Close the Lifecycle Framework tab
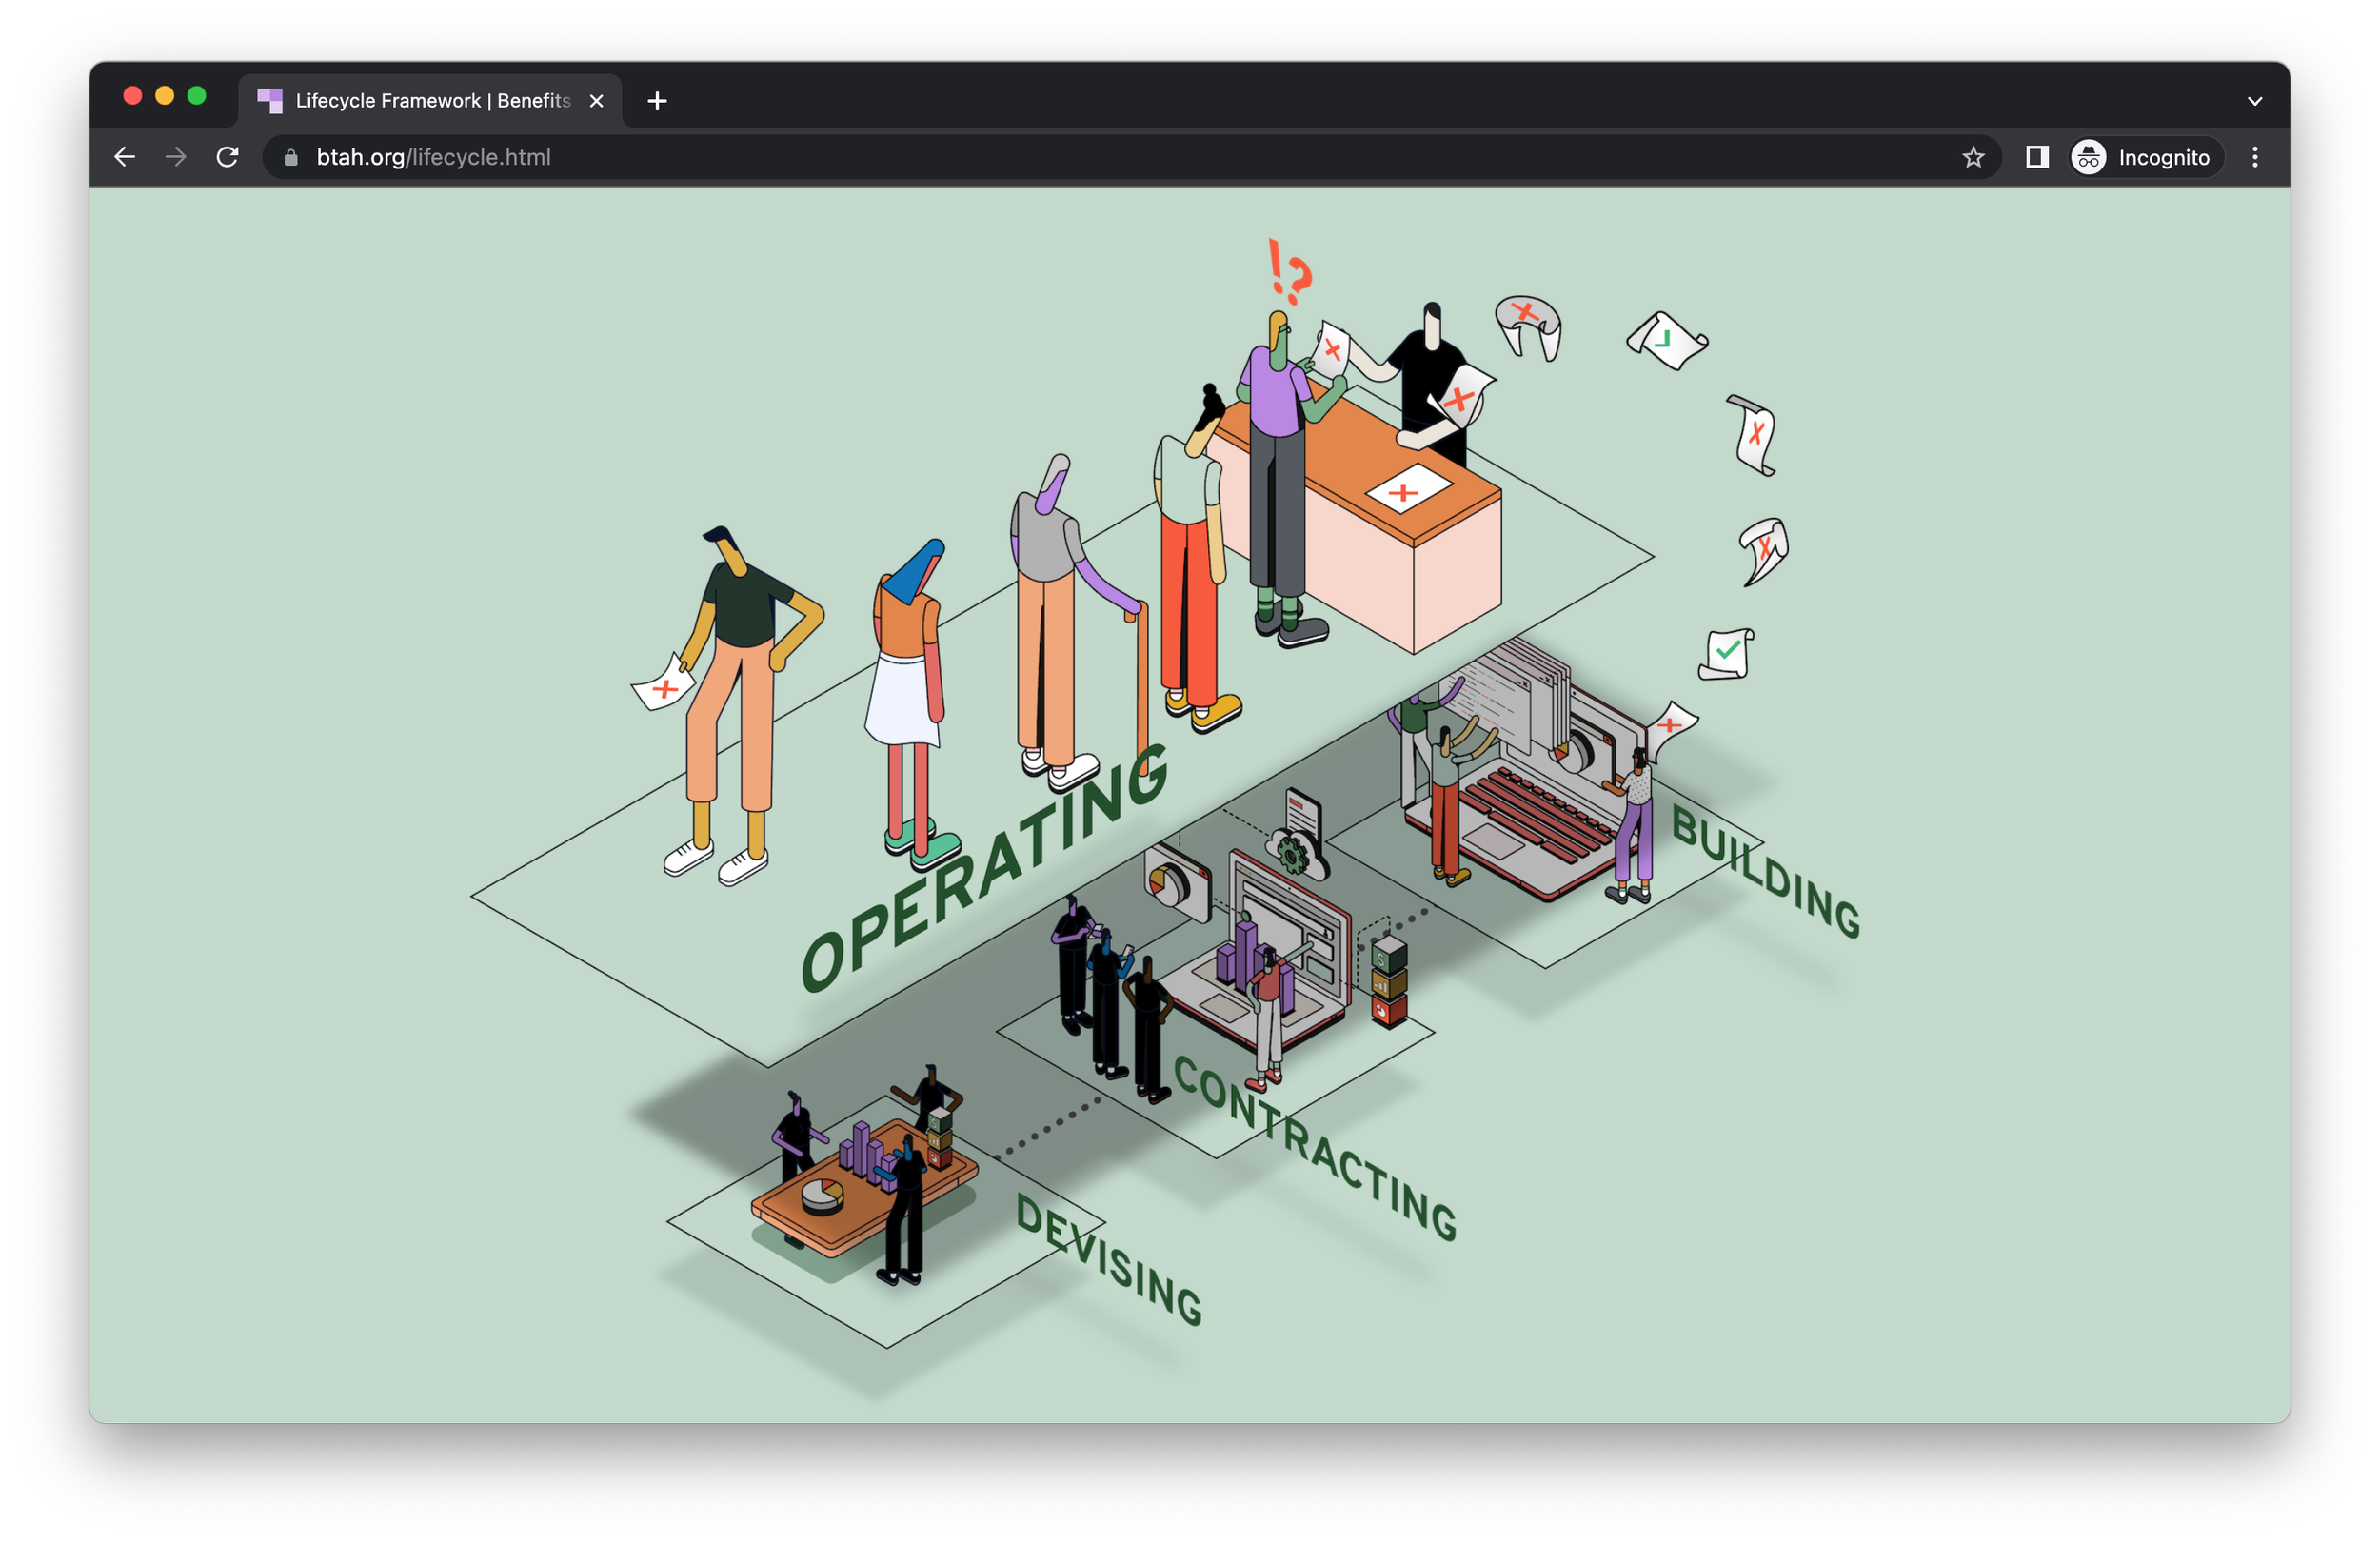This screenshot has width=2380, height=1542. pos(597,101)
